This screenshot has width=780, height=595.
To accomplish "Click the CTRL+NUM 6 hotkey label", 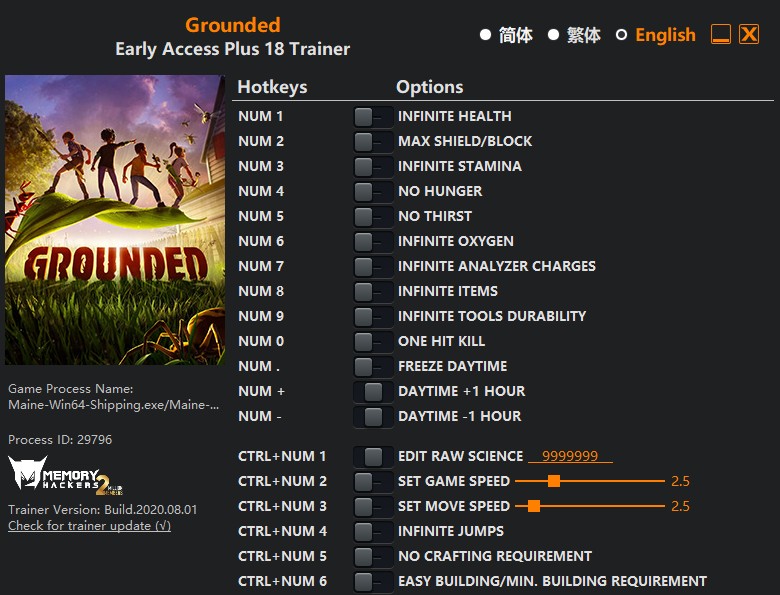I will tap(283, 581).
